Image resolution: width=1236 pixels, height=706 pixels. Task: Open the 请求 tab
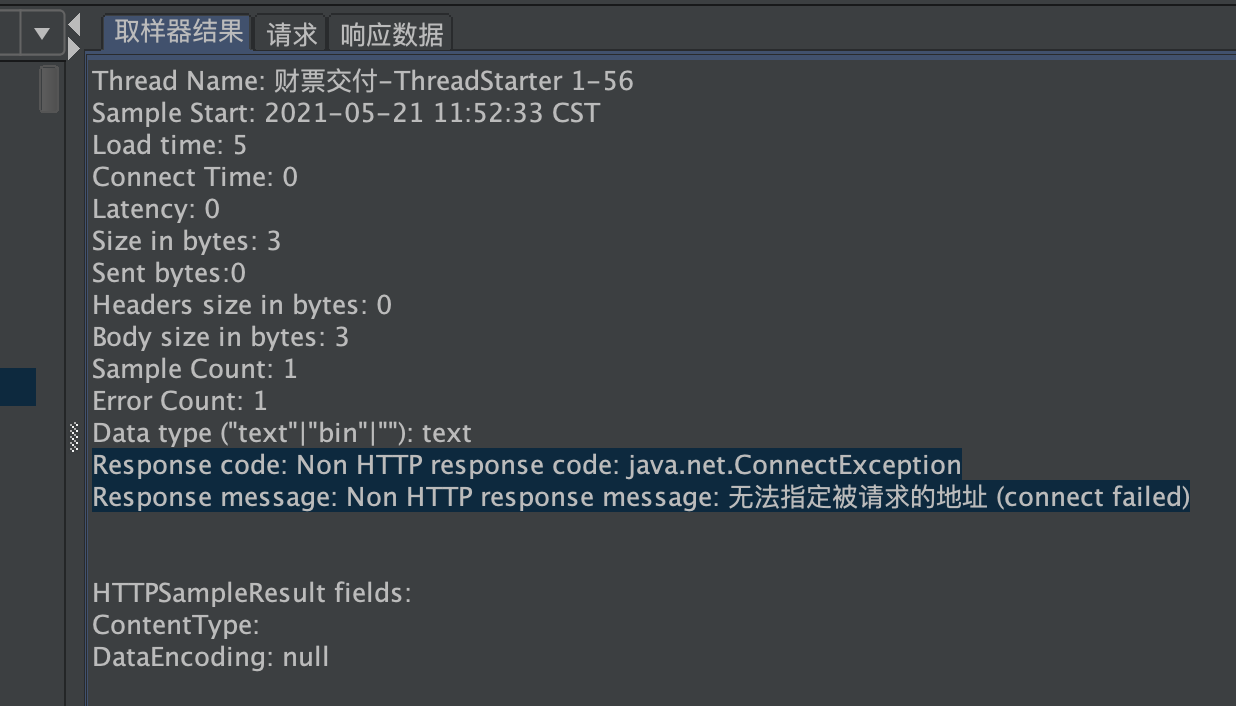[x=291, y=34]
